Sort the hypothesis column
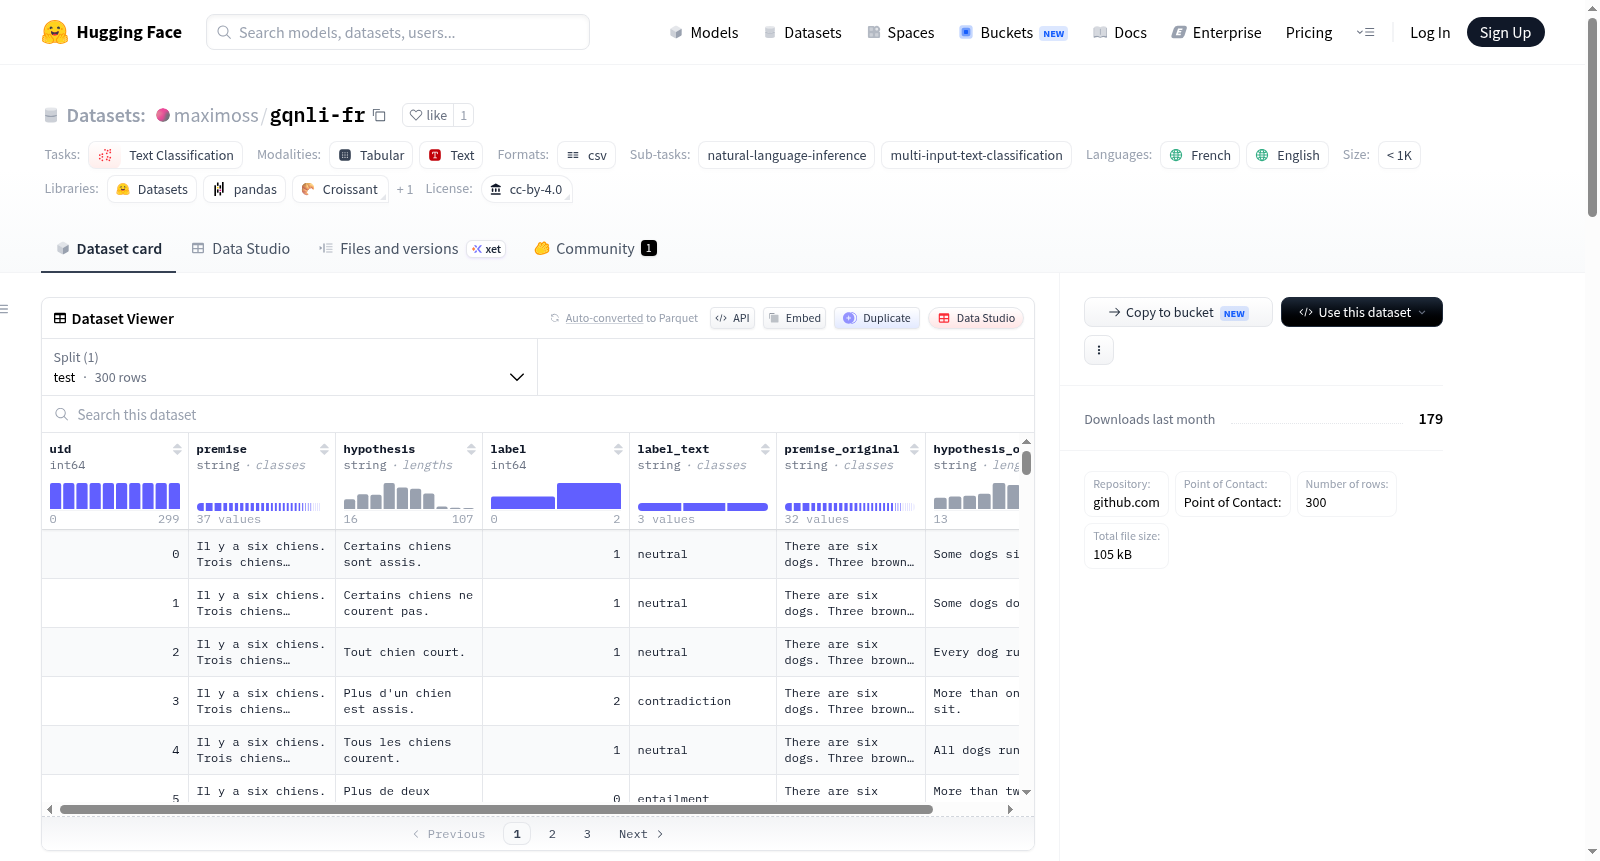 (471, 449)
